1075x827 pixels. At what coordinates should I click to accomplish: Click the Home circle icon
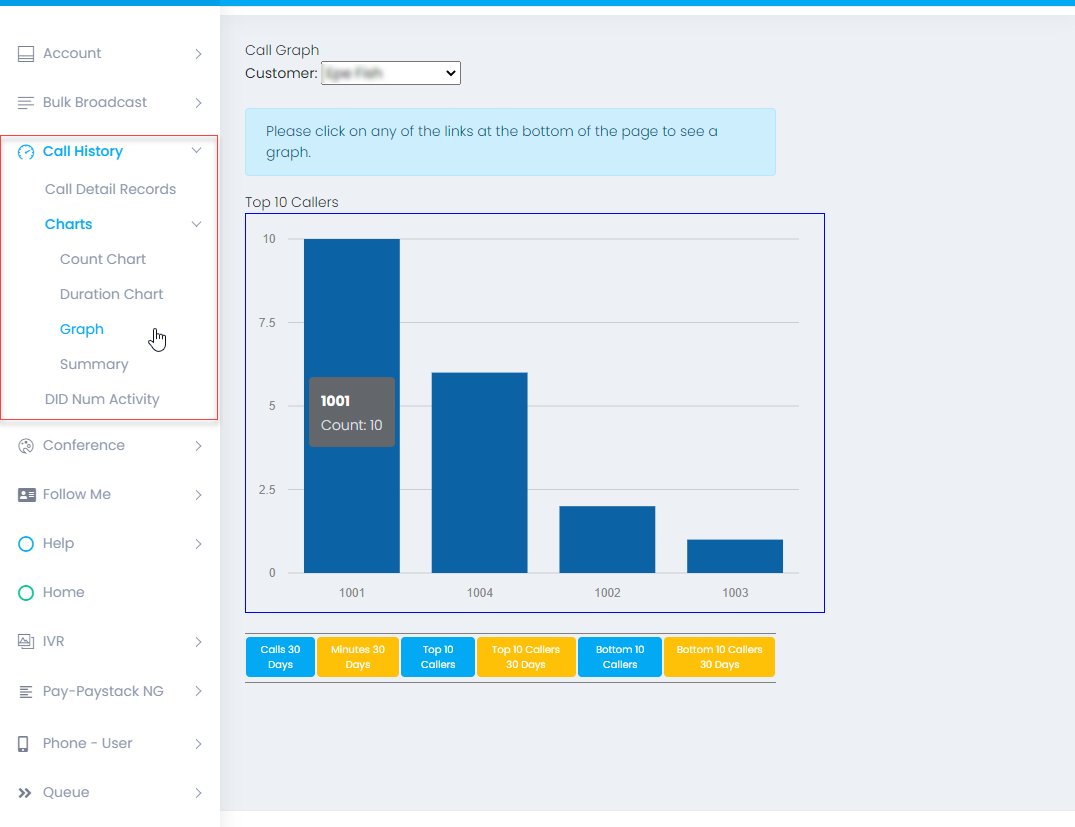tap(25, 592)
